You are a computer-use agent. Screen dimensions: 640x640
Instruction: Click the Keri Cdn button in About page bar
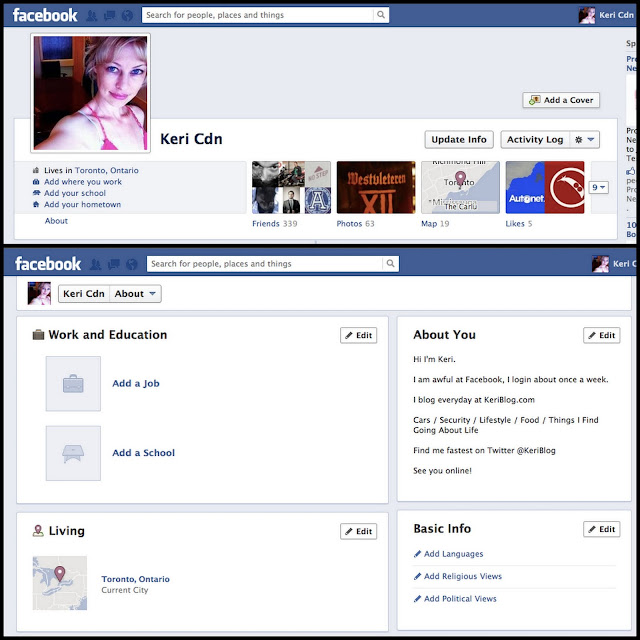coord(84,294)
